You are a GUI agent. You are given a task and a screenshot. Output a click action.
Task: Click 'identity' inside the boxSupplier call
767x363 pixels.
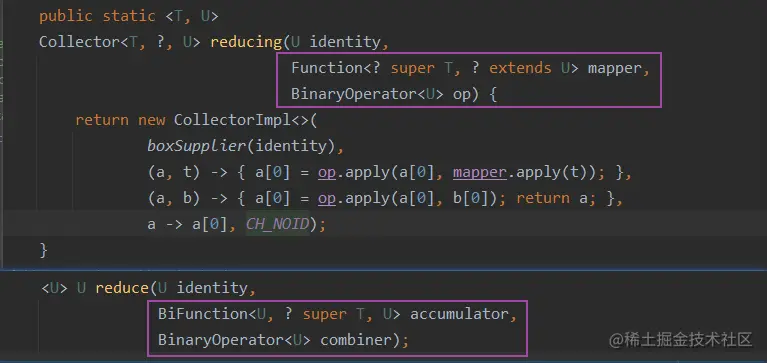coord(292,147)
